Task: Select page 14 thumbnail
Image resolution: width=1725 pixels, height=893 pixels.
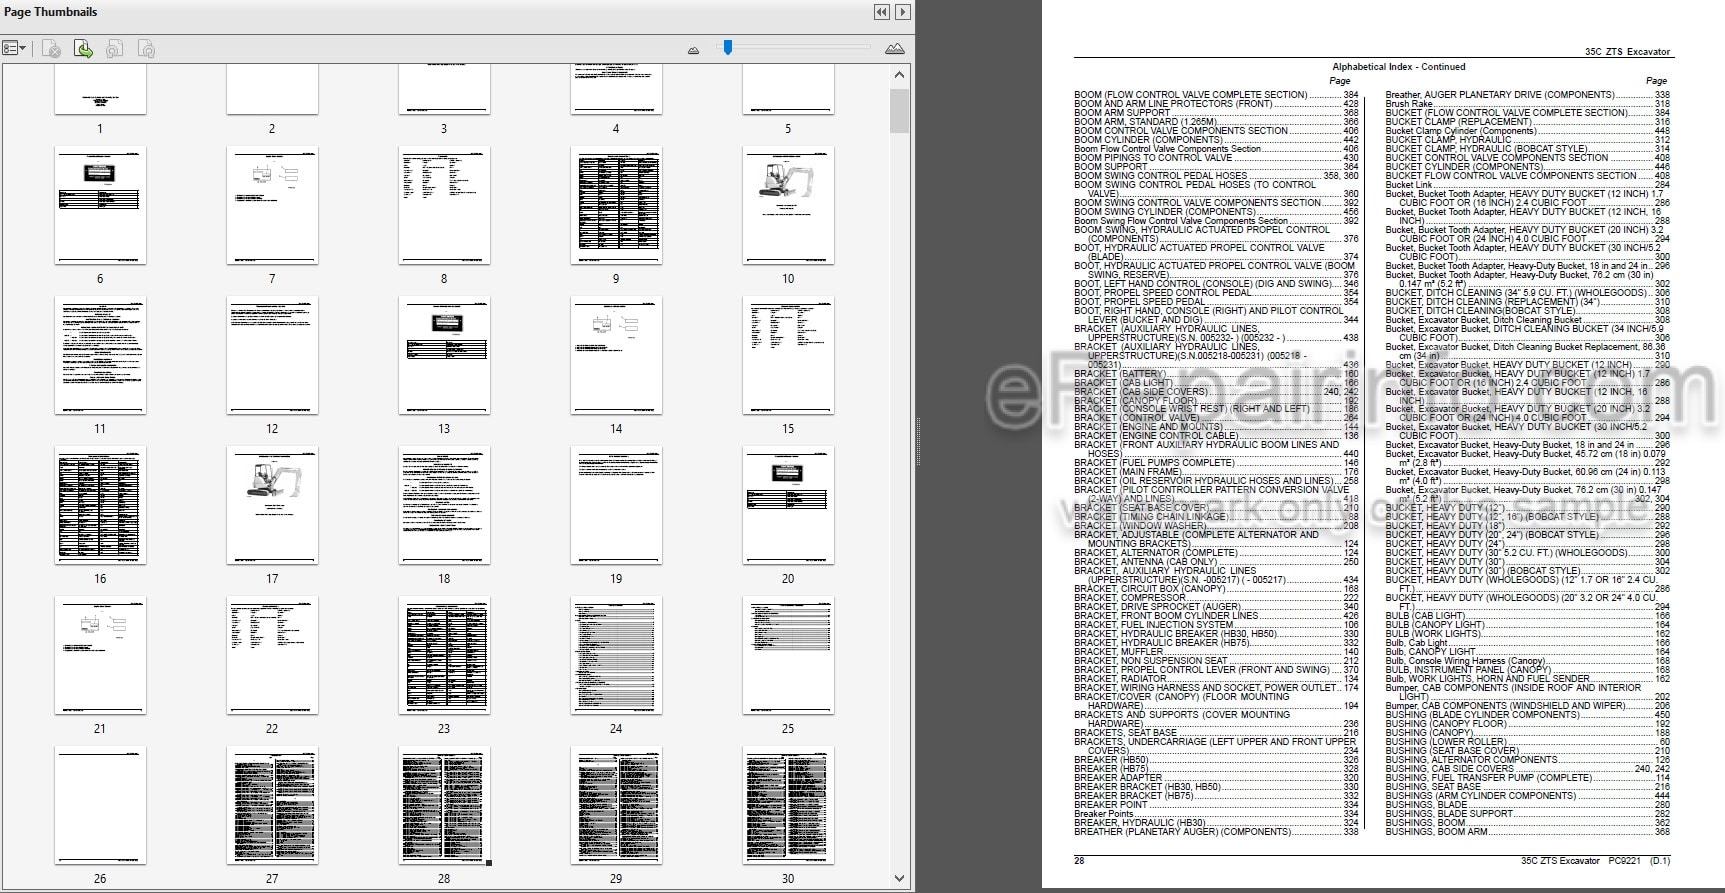Action: [616, 355]
